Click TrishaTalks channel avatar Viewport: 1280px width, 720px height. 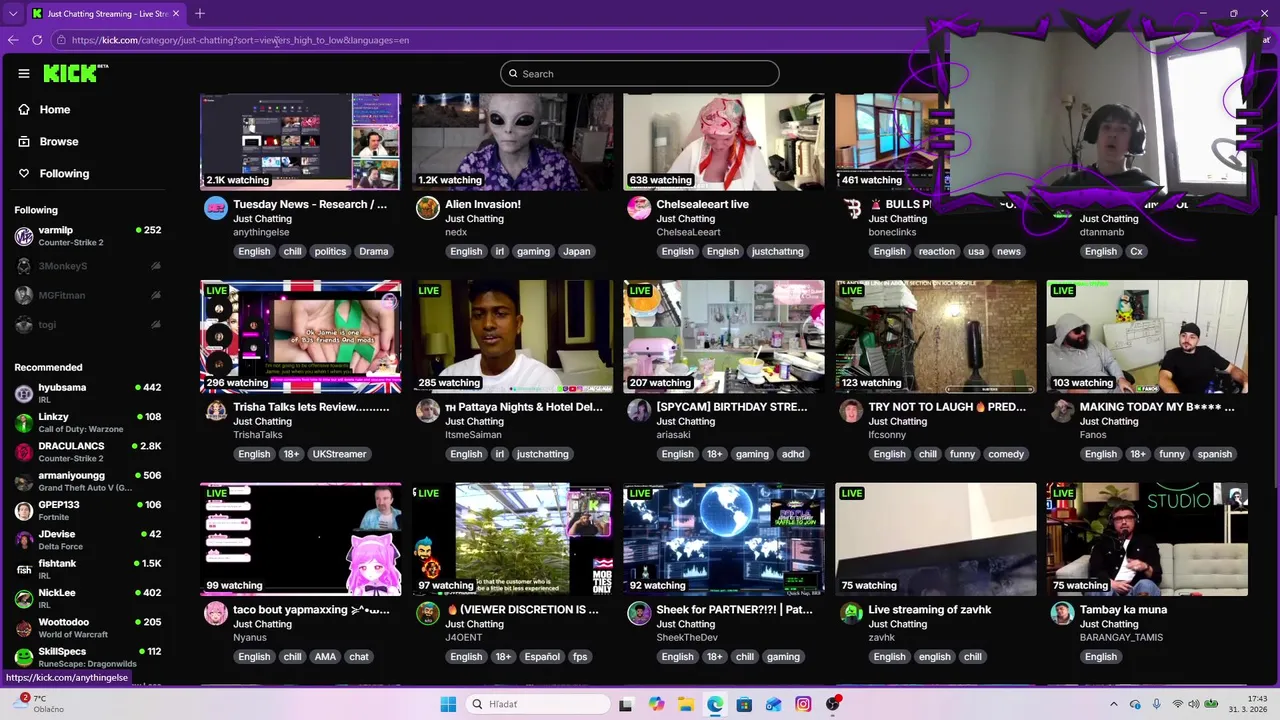(x=215, y=411)
